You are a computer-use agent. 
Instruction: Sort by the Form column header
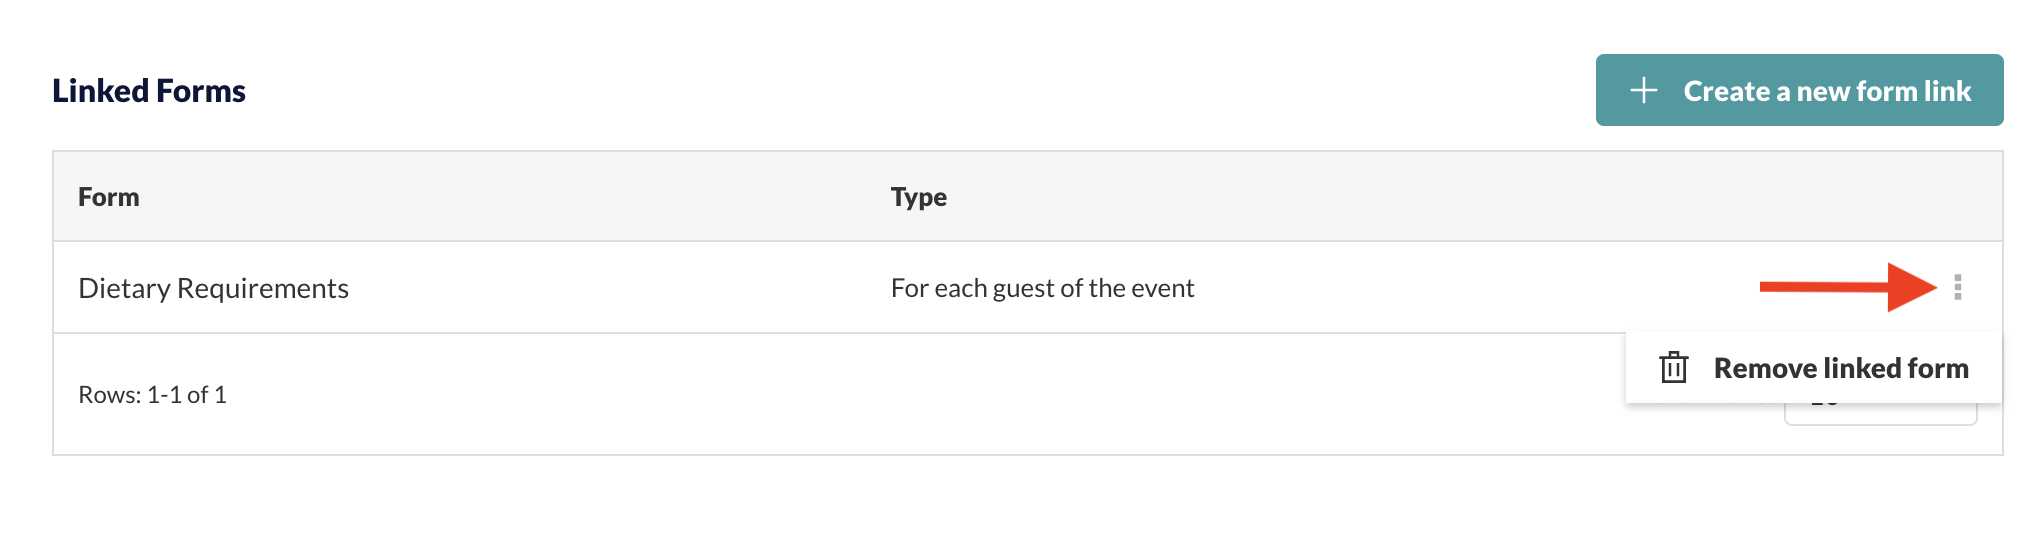coord(109,197)
